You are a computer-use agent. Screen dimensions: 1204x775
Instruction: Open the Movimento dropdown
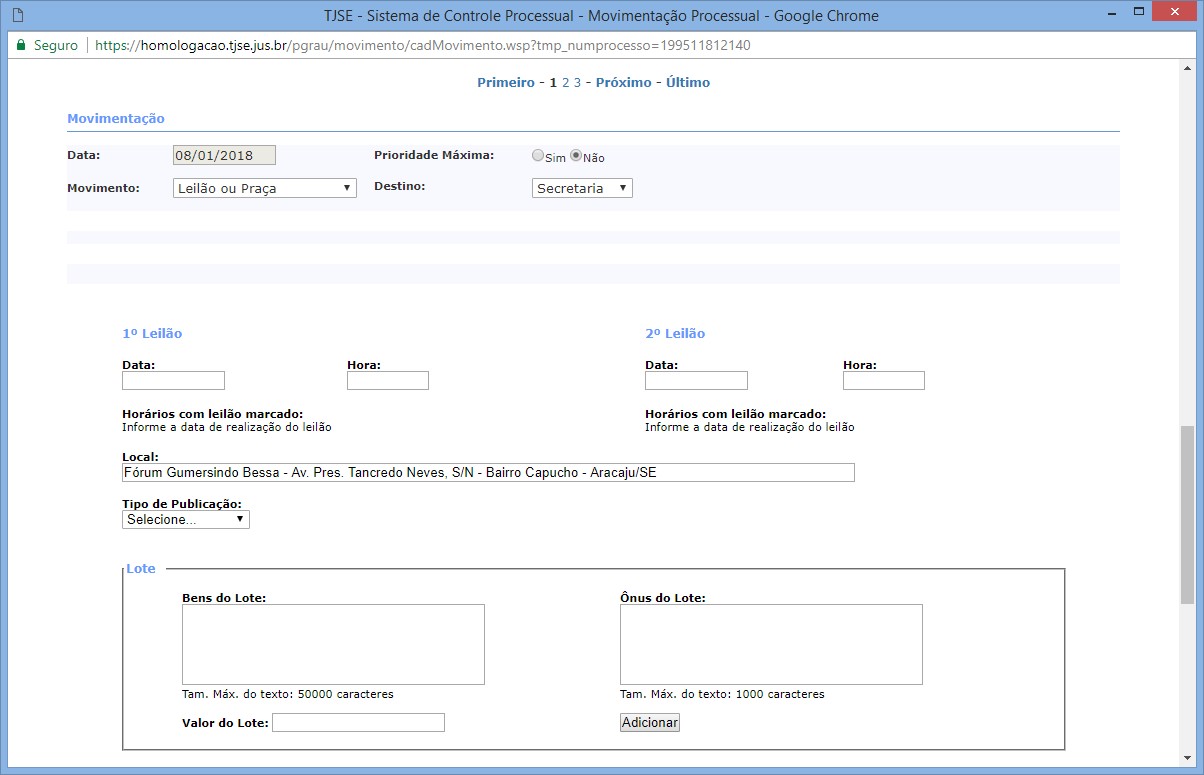(264, 188)
